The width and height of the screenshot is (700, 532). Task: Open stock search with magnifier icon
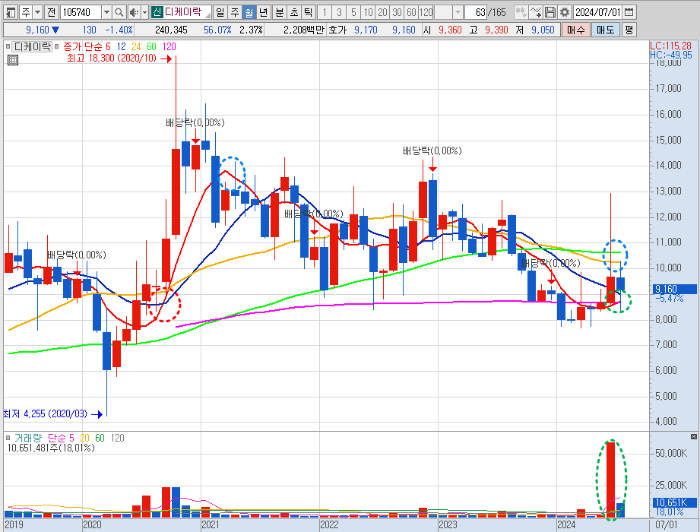(x=119, y=12)
